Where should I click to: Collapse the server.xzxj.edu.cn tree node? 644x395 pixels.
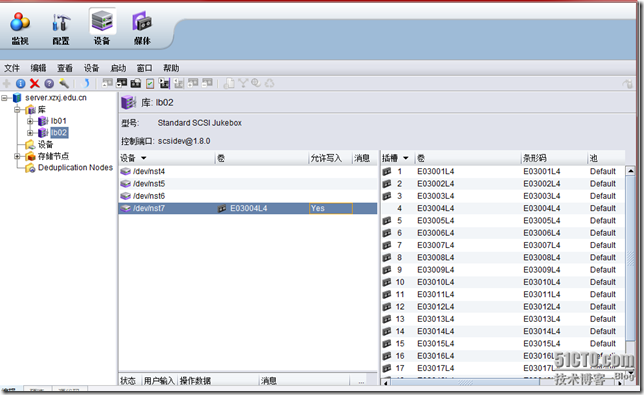5,98
